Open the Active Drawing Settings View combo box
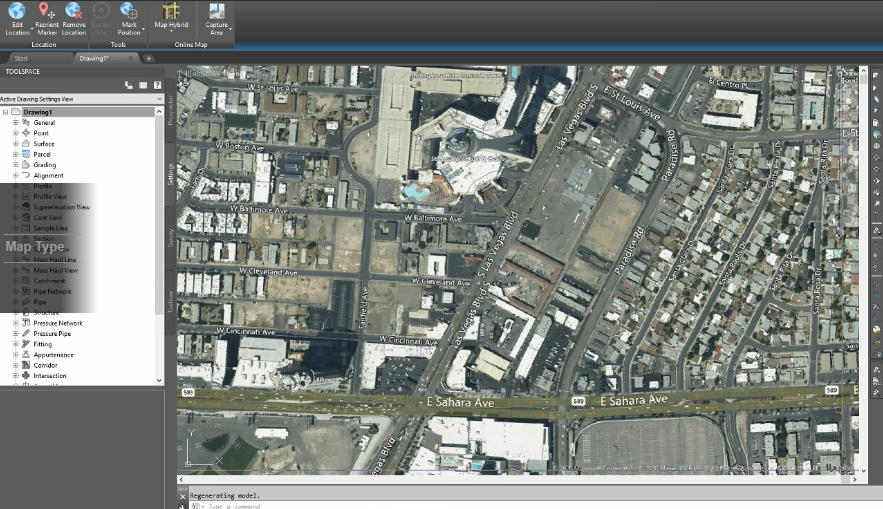883x509 pixels. [x=82, y=99]
